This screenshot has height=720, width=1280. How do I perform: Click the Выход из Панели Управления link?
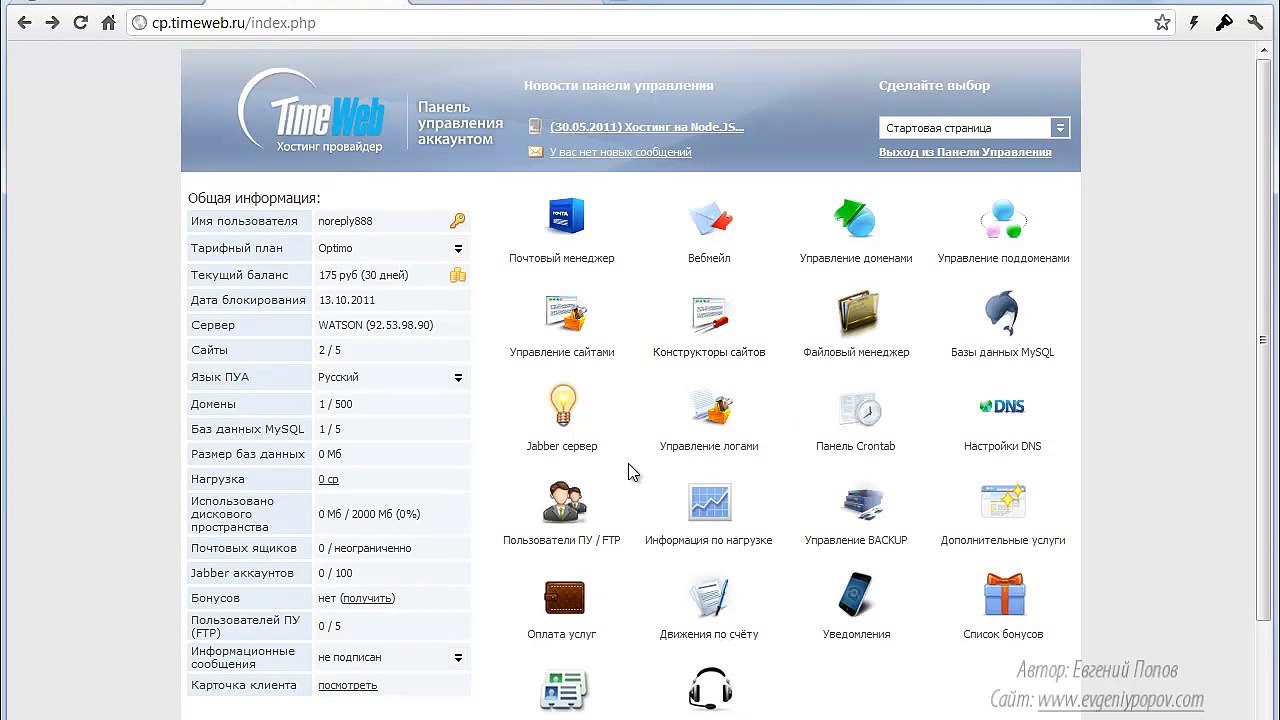click(964, 152)
